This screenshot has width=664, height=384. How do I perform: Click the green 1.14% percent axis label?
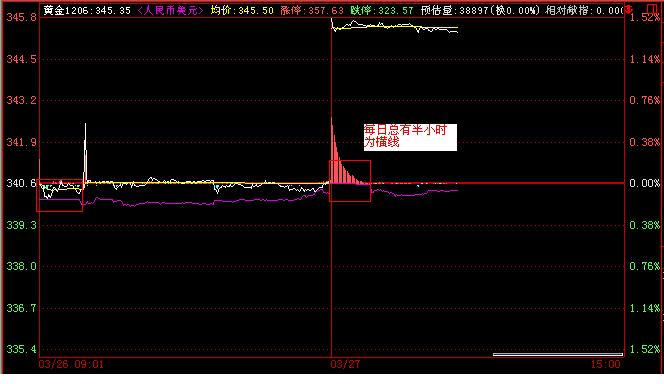[x=645, y=308]
